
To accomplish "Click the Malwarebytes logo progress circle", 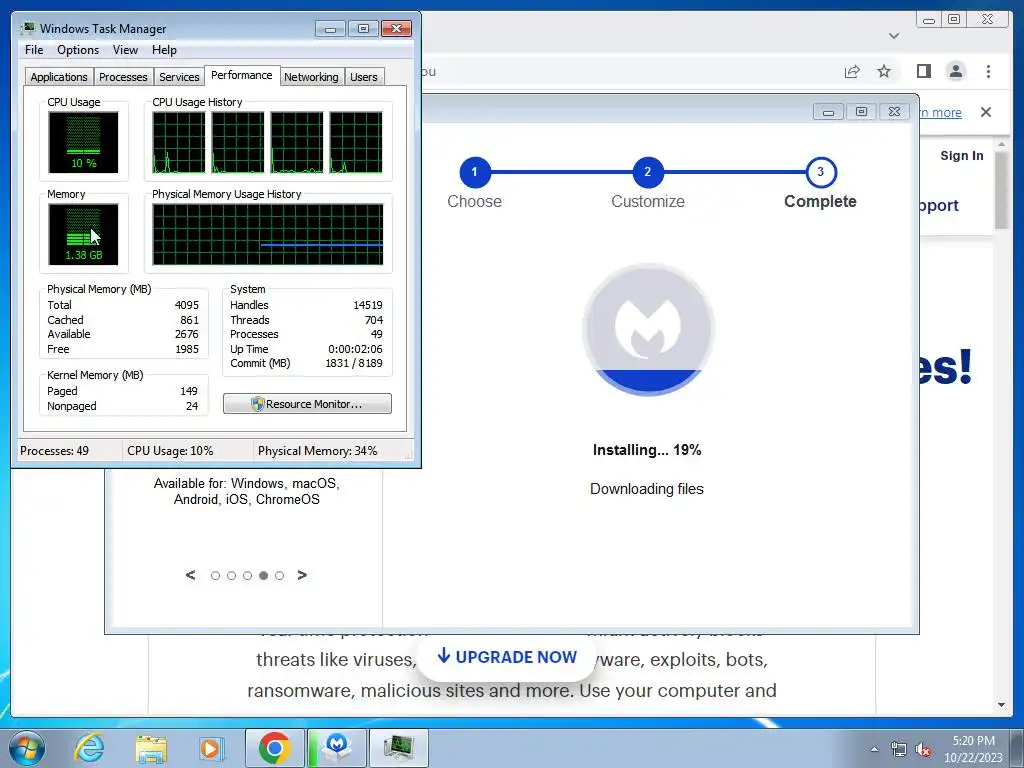I will point(648,330).
